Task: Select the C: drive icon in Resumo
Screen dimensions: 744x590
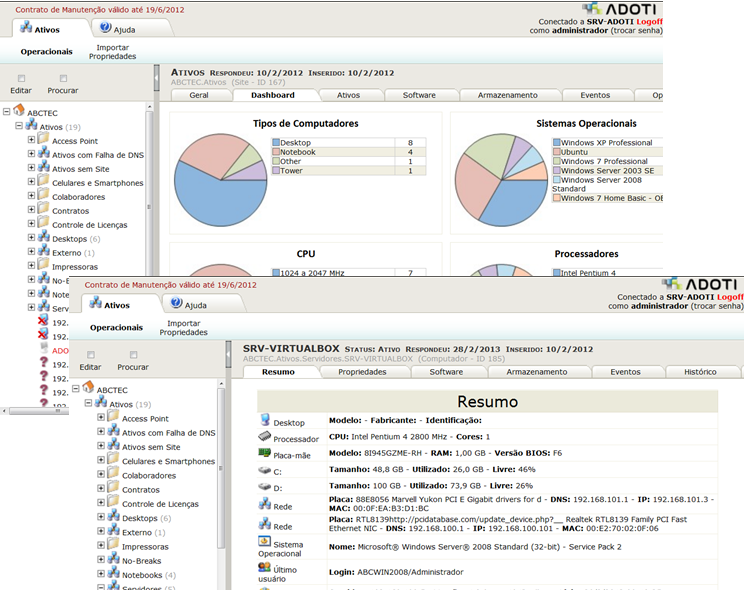Action: pyautogui.click(x=264, y=469)
